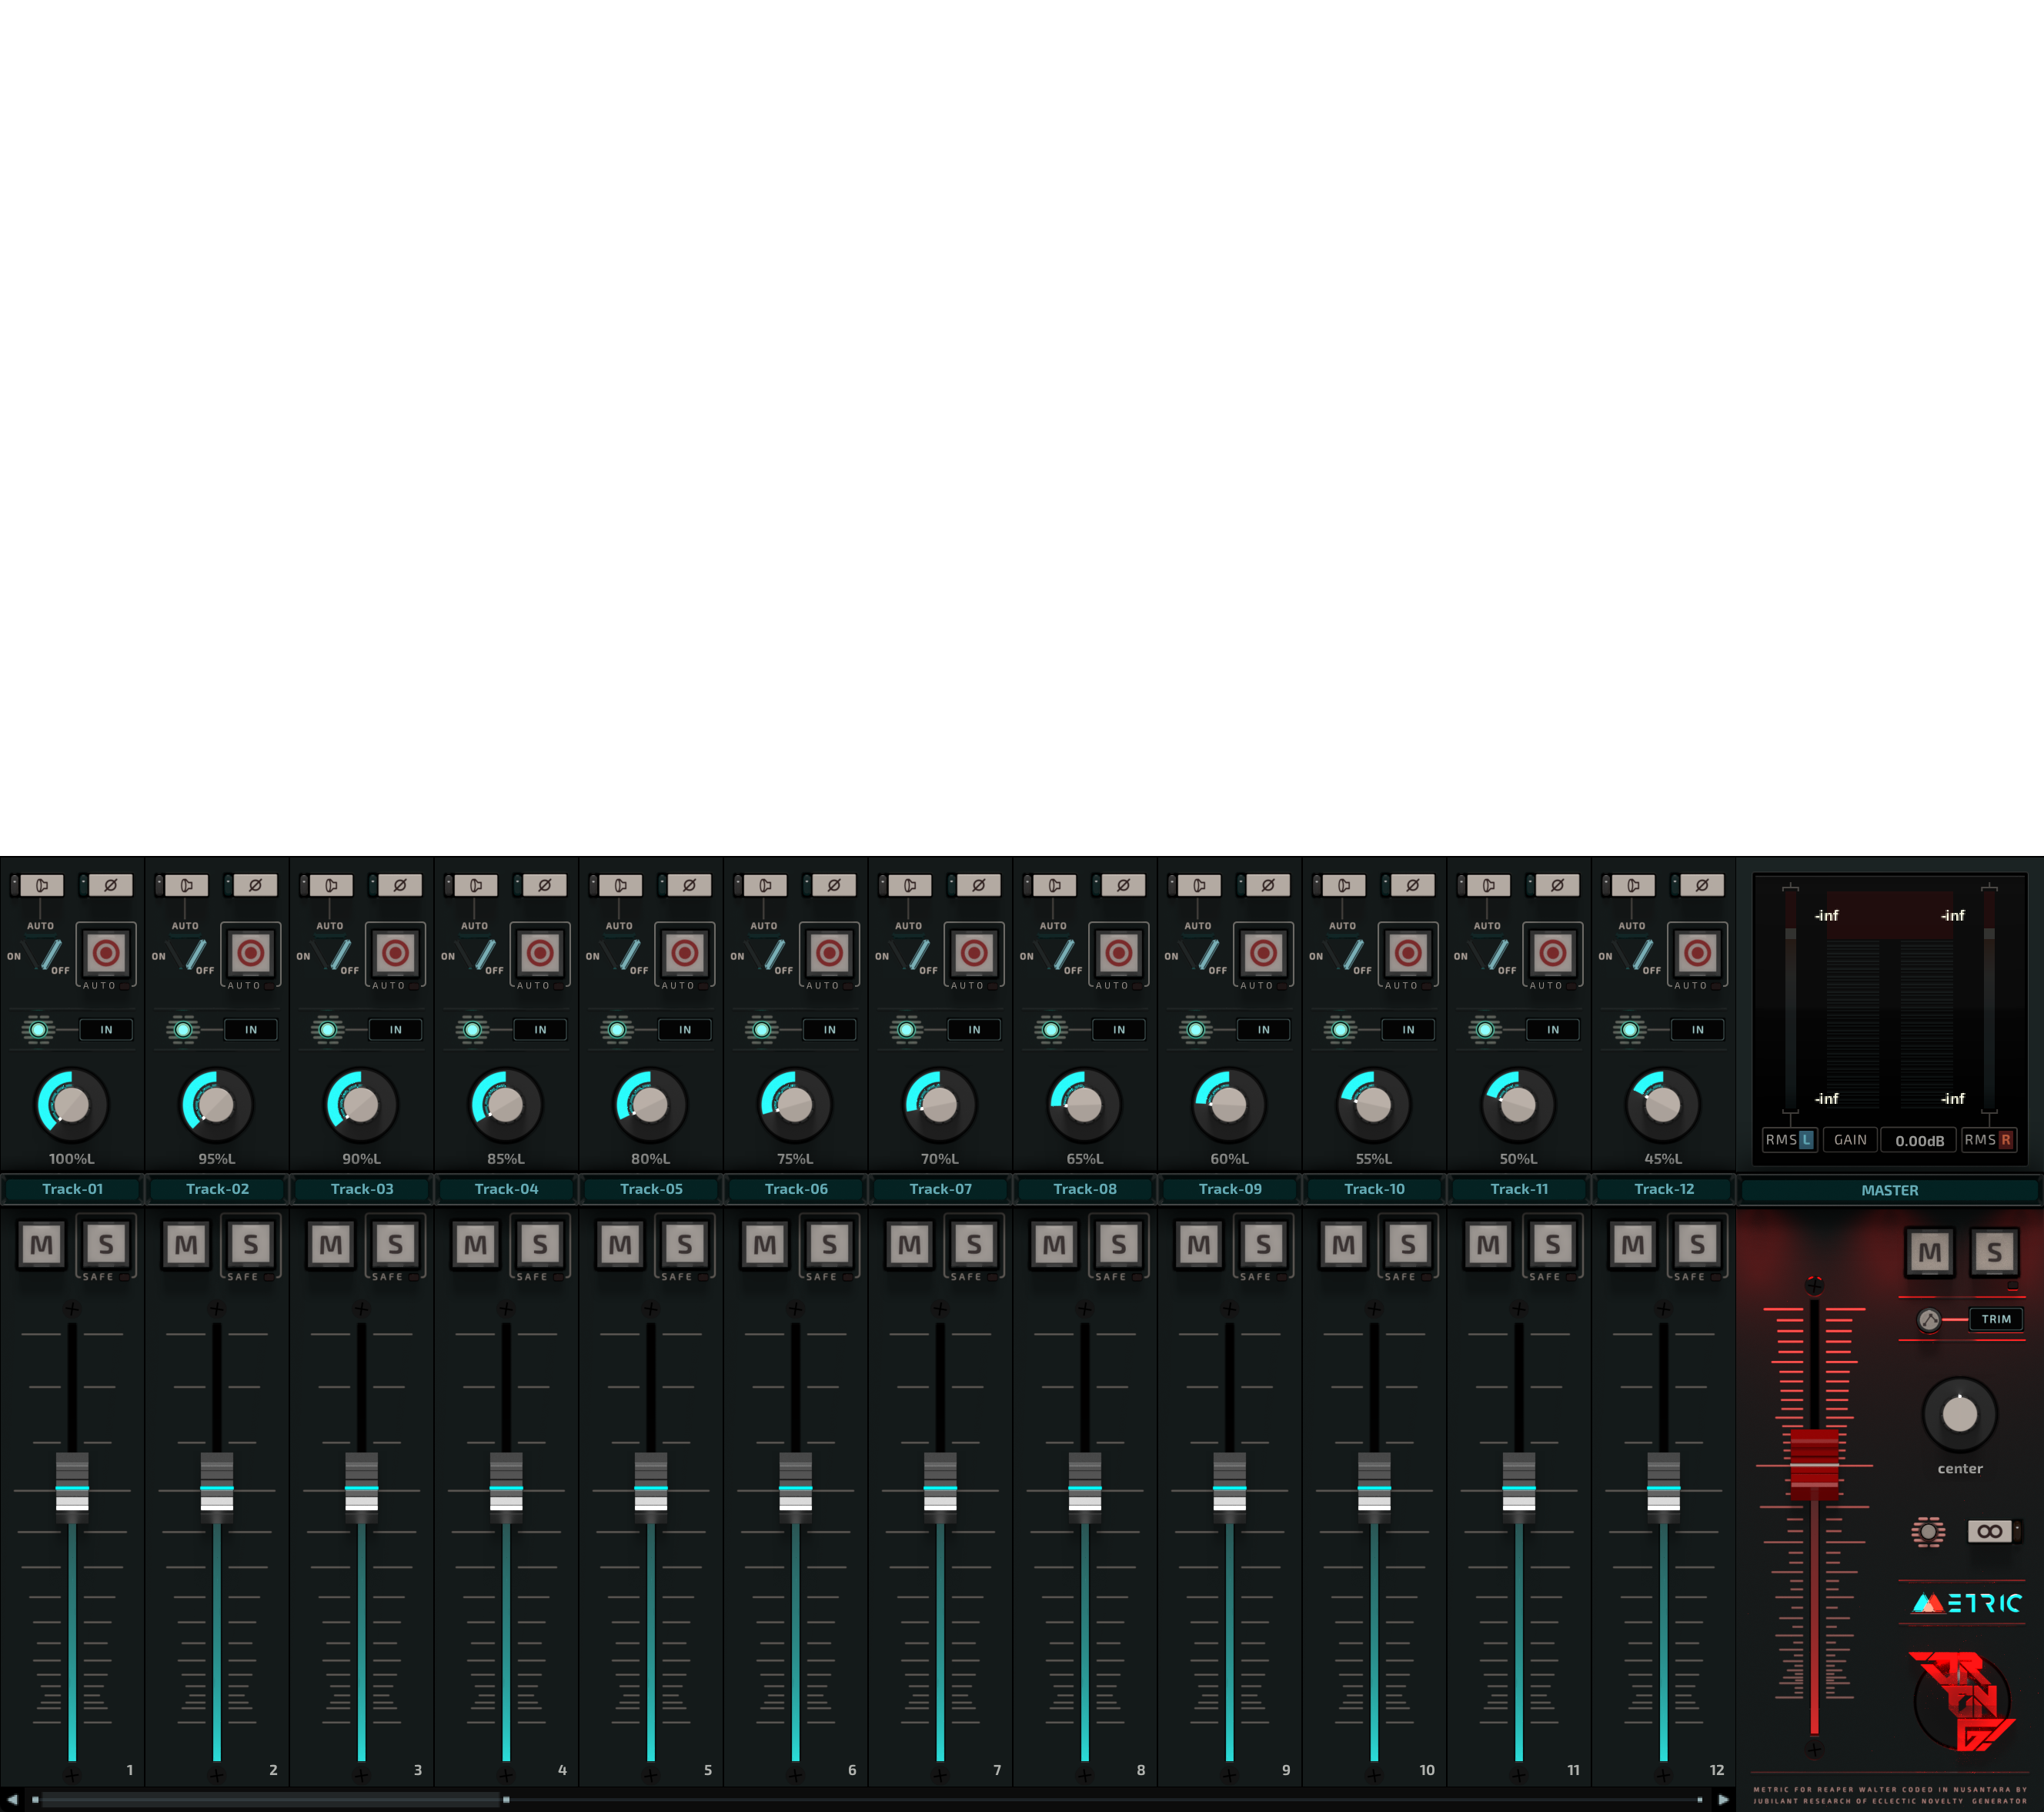Open the IN input selector on Track-06

pyautogui.click(x=830, y=1030)
